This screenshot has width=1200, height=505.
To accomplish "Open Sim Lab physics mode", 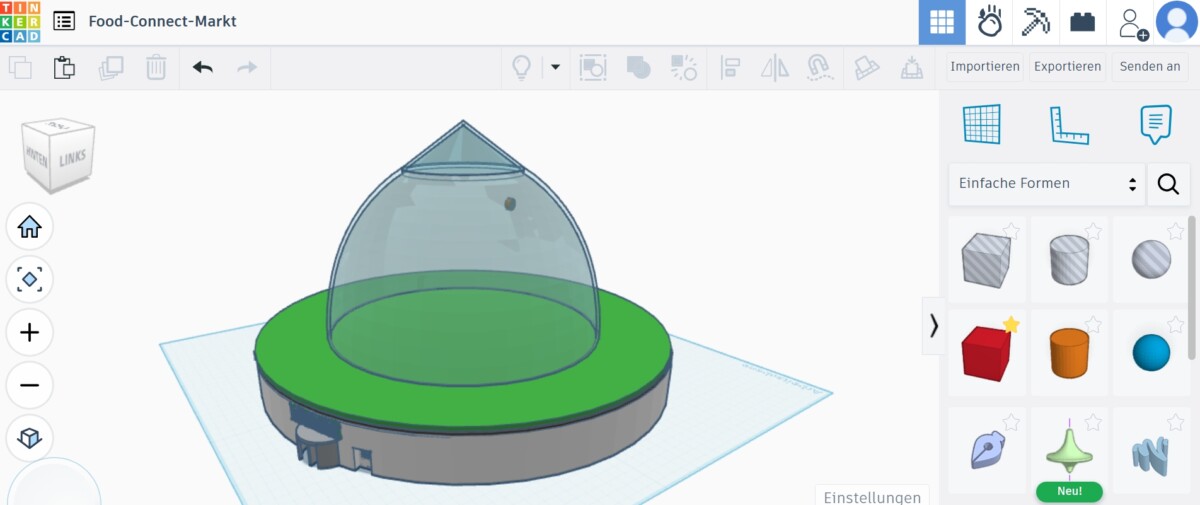I will [989, 22].
